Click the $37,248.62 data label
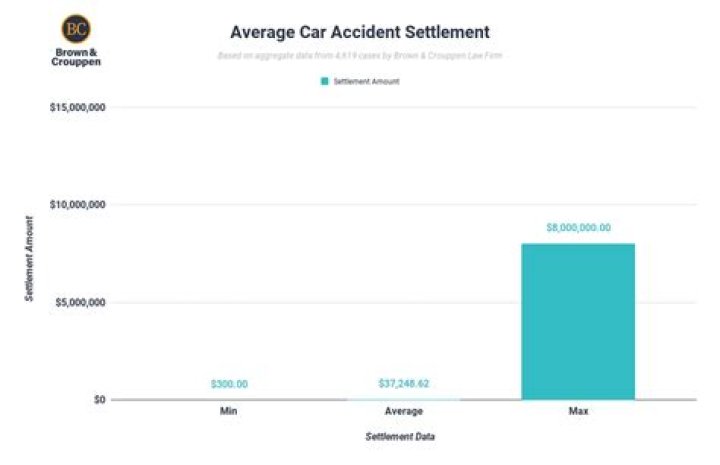Viewport: 720px width, 465px height. [x=404, y=384]
